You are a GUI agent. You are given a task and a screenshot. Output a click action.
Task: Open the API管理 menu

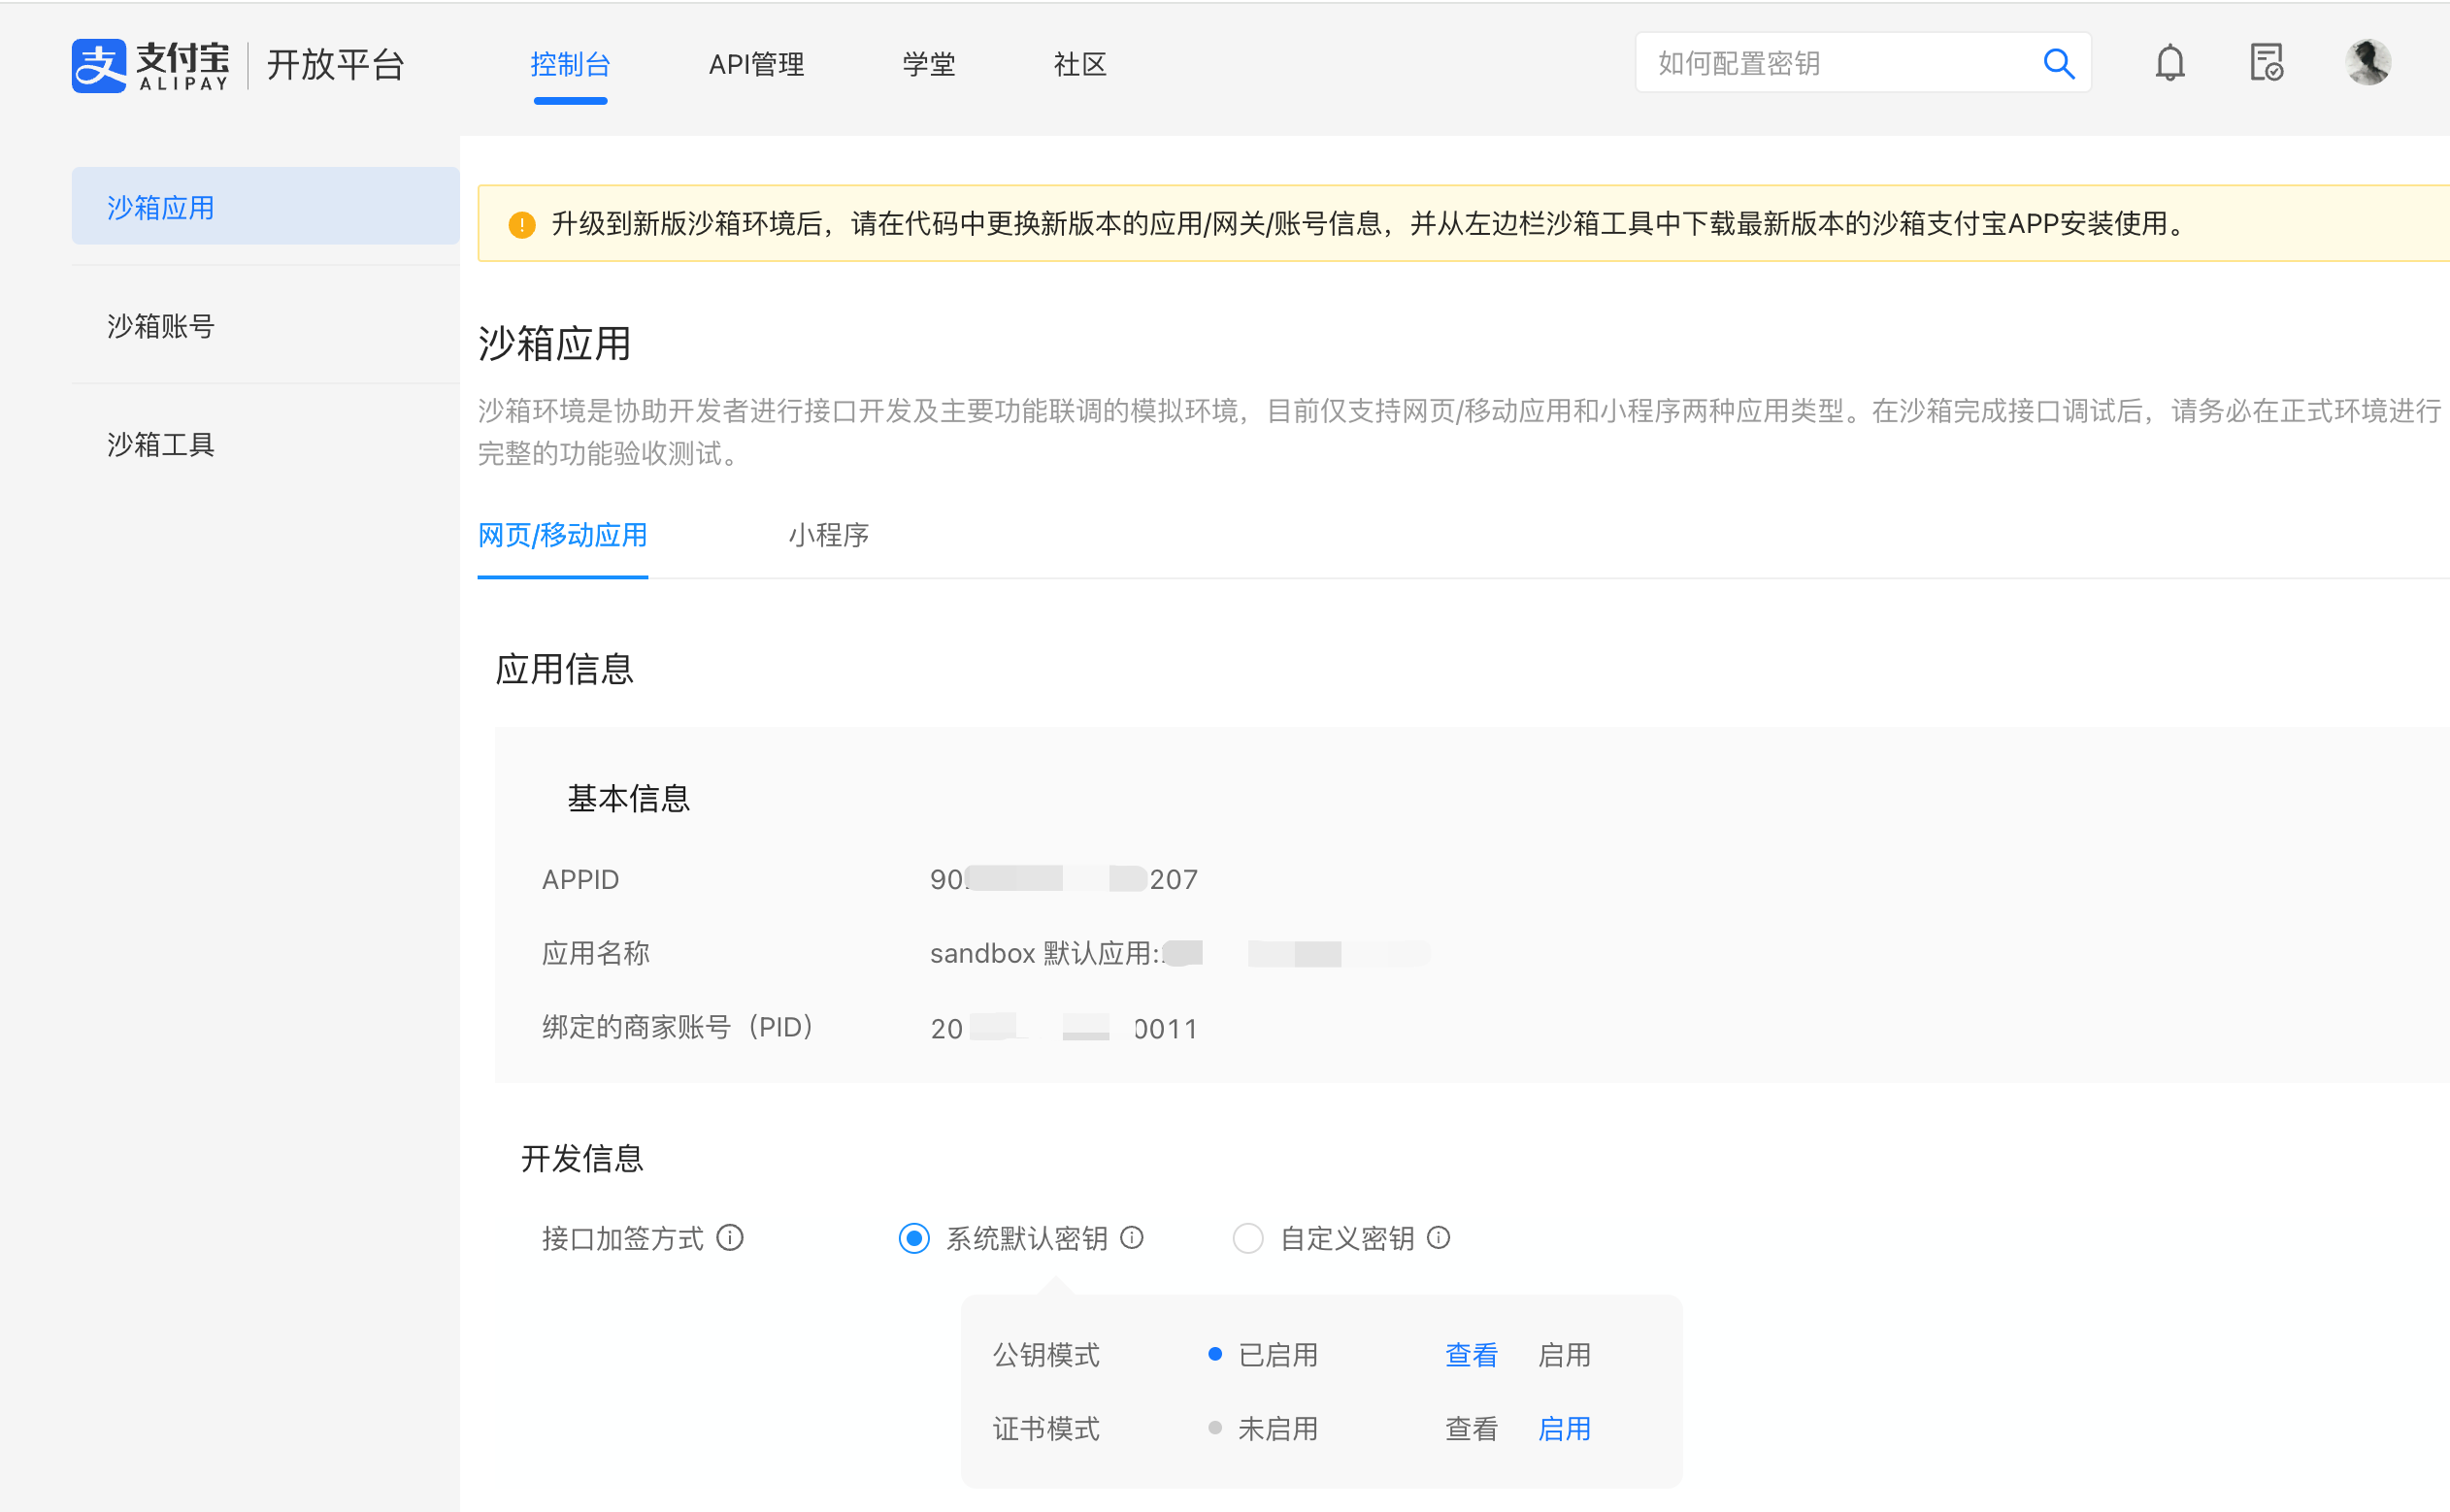756,65
